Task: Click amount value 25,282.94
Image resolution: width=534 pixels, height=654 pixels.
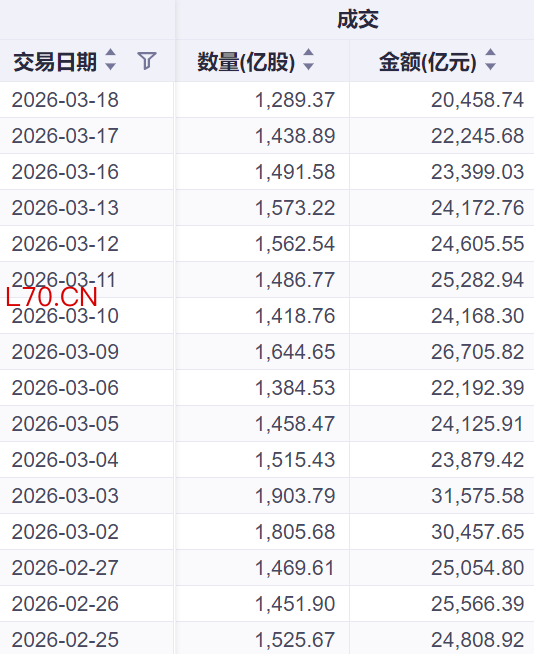Action: 477,280
